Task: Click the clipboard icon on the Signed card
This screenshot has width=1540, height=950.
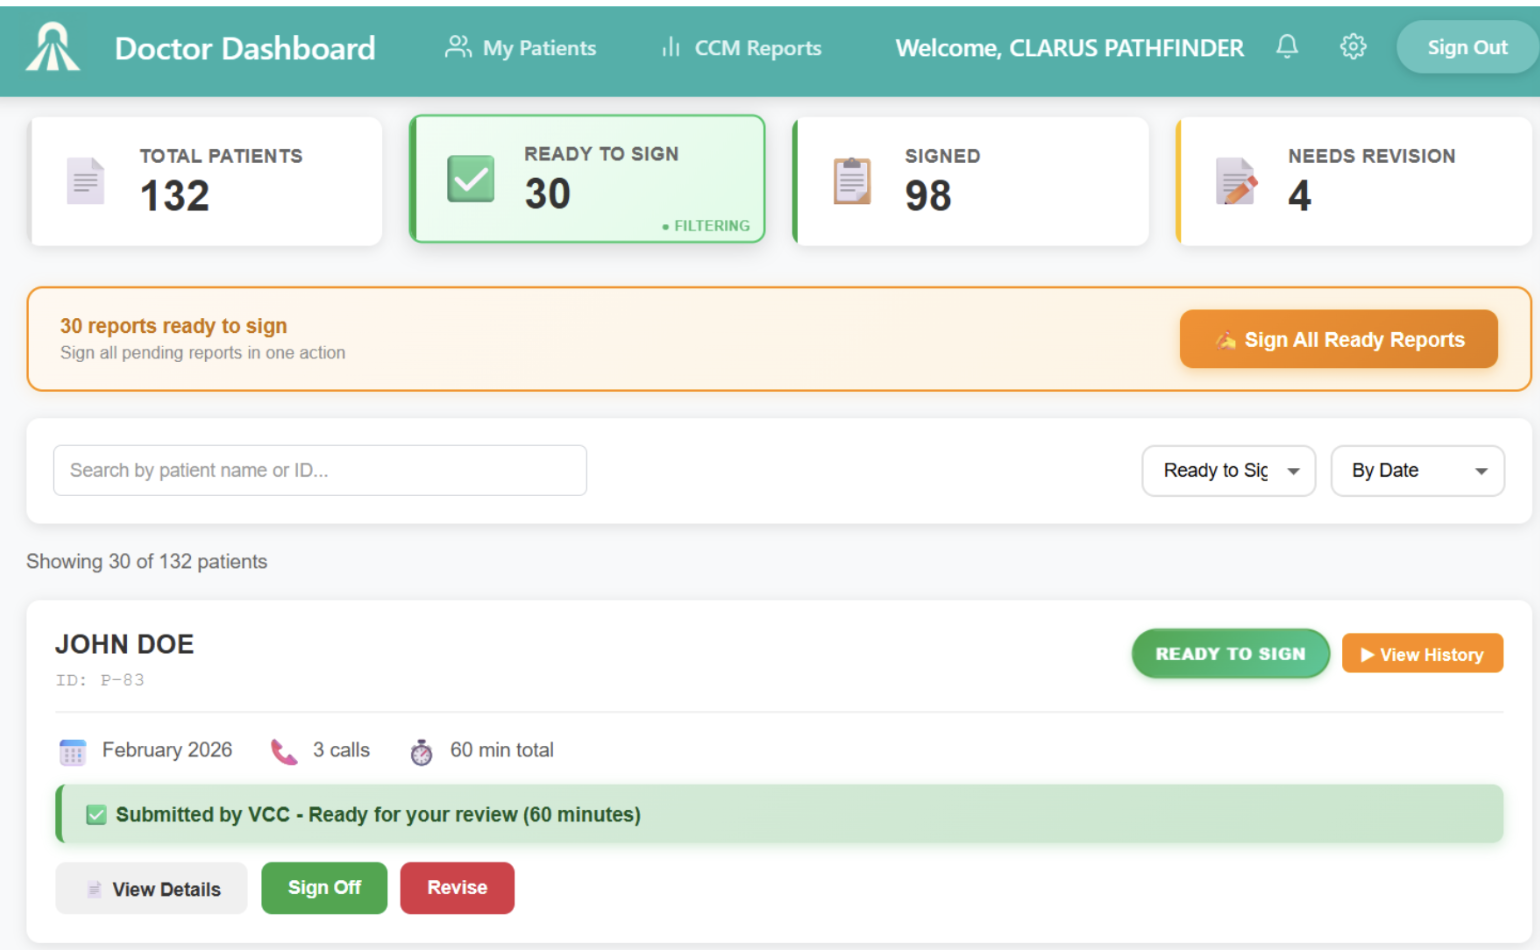Action: [x=851, y=180]
